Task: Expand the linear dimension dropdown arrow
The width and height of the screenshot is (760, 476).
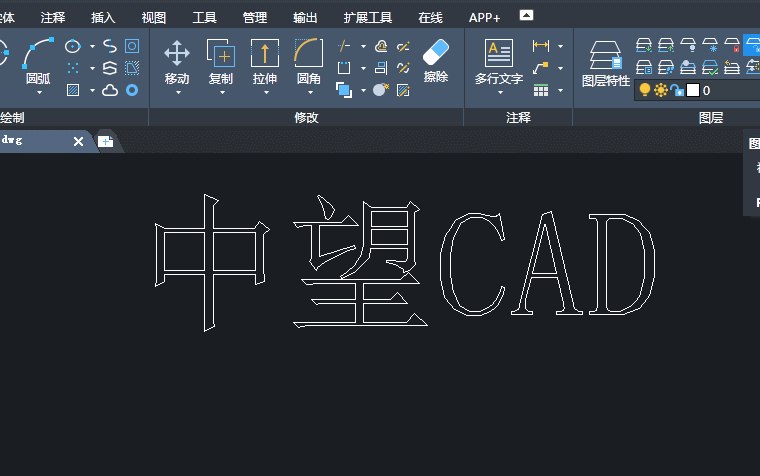Action: pyautogui.click(x=560, y=46)
